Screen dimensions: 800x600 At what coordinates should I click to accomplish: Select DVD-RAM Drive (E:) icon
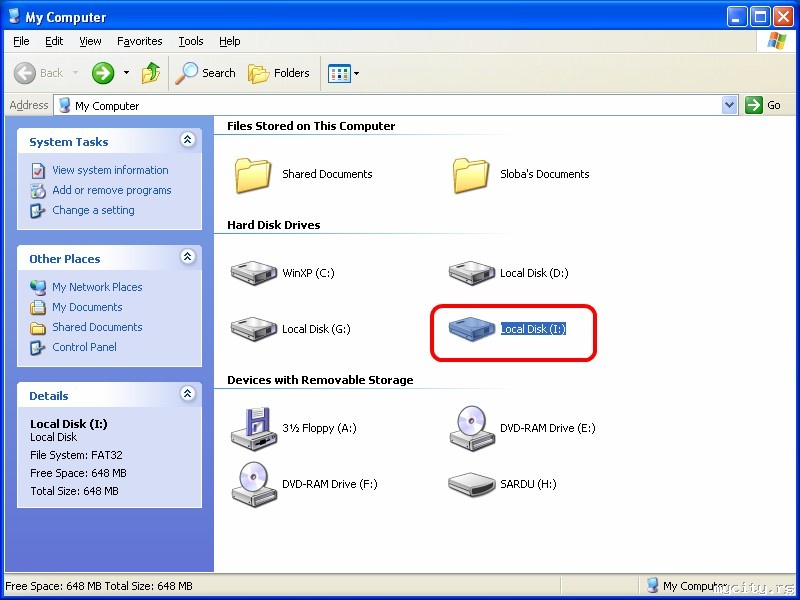pyautogui.click(x=471, y=429)
